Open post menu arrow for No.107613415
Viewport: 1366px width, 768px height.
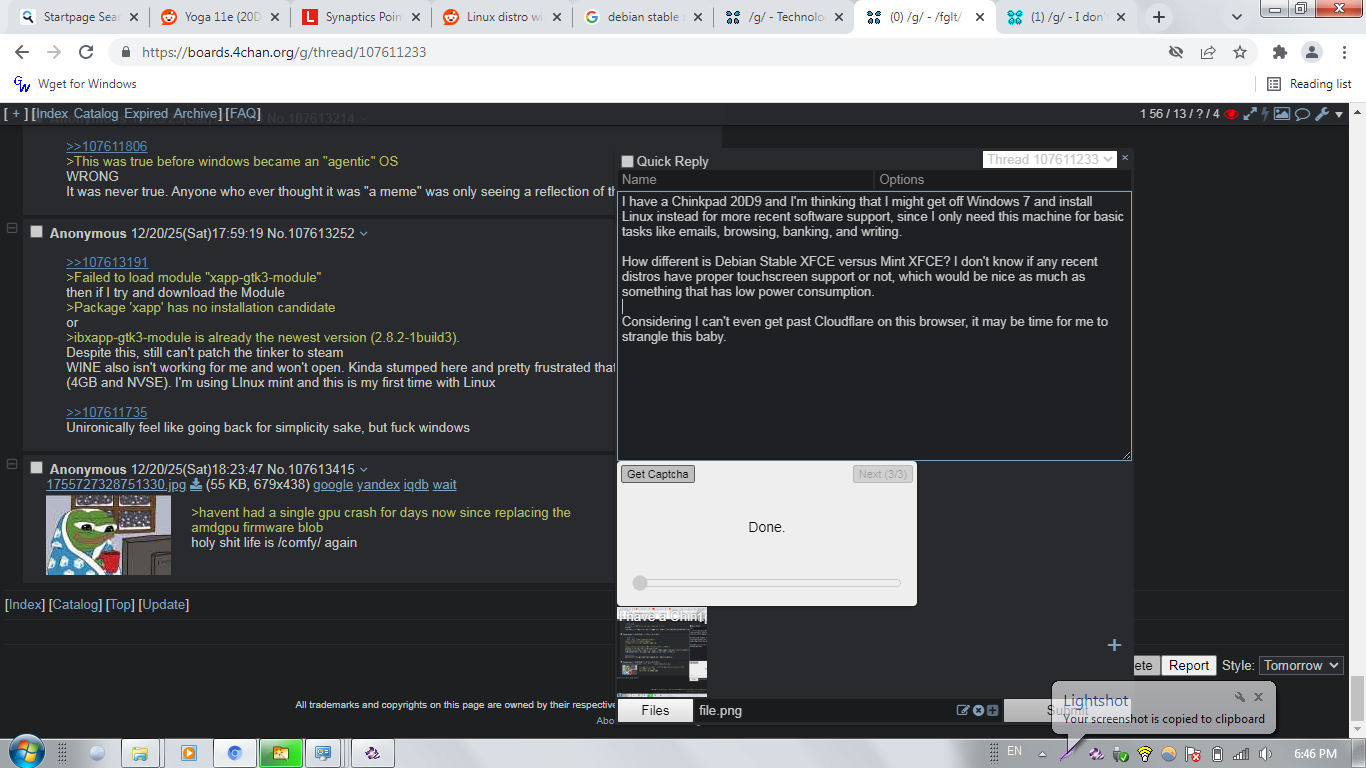click(364, 470)
